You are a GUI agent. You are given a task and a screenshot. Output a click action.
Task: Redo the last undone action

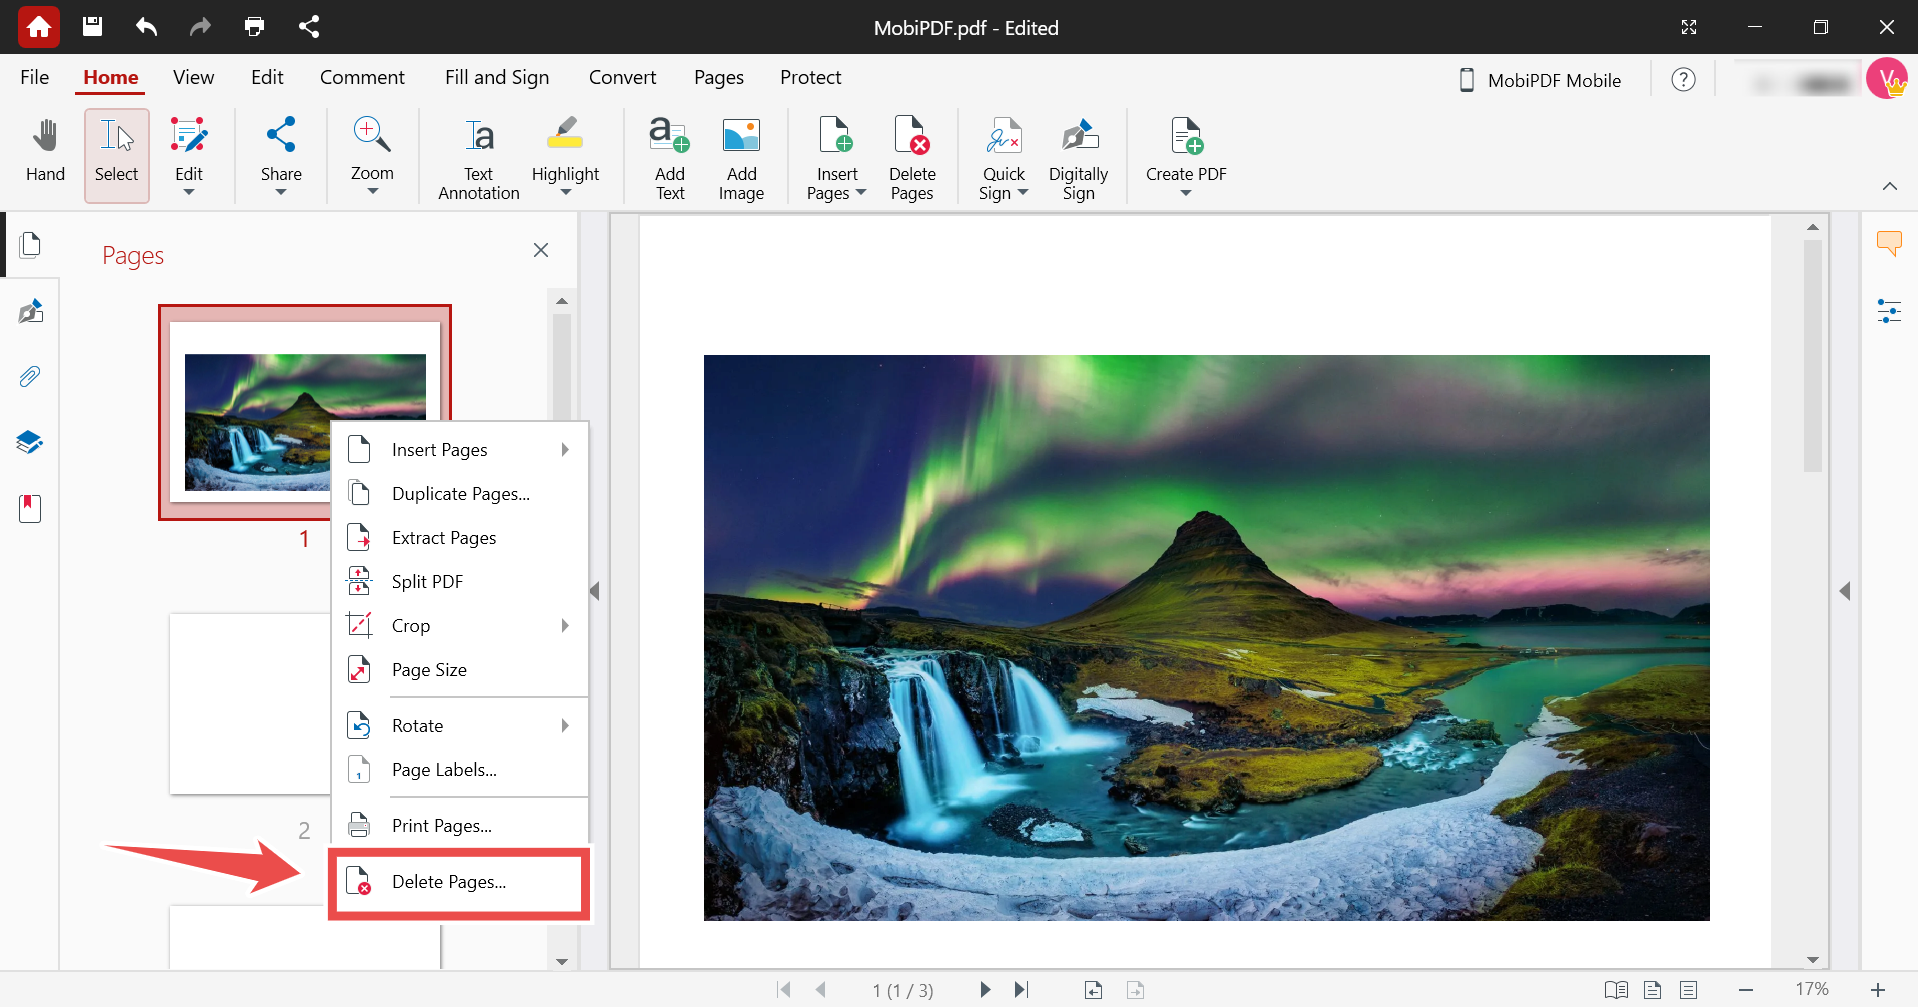(x=200, y=27)
